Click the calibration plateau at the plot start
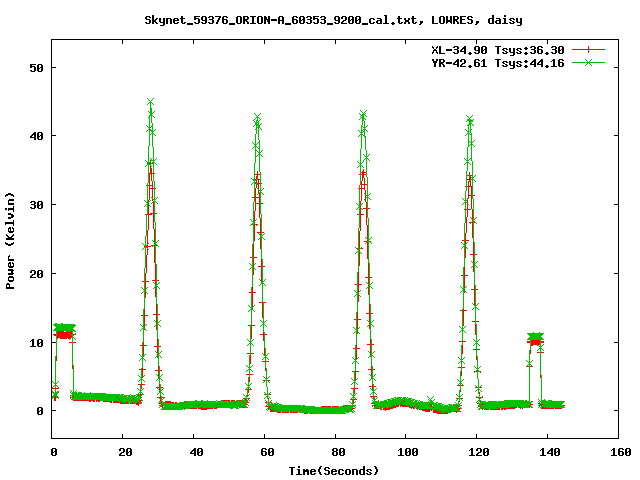The width and height of the screenshot is (640, 480). [64, 331]
